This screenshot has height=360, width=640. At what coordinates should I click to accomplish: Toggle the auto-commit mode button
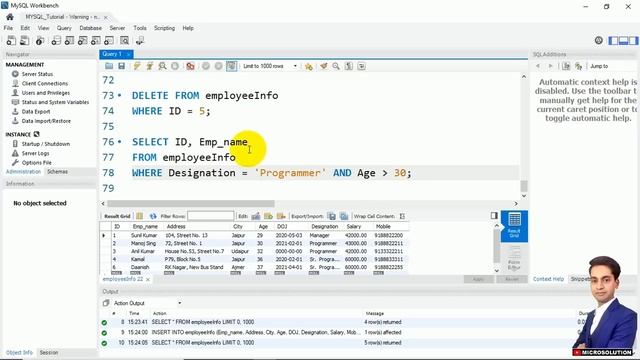231,66
